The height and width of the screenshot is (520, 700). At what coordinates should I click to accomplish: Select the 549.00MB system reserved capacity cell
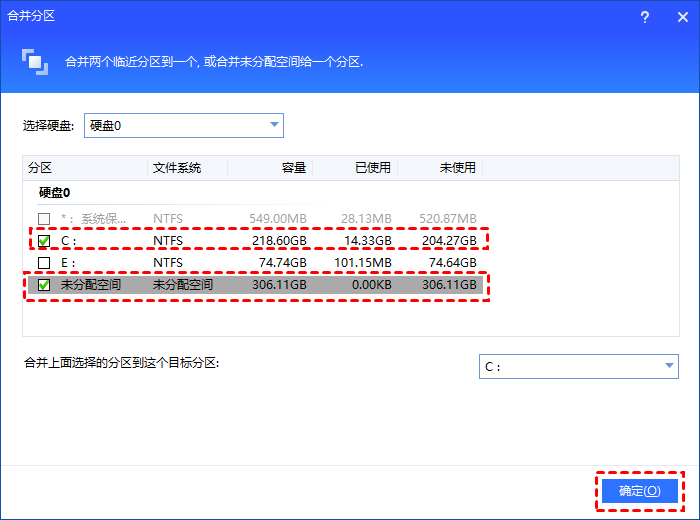click(278, 219)
